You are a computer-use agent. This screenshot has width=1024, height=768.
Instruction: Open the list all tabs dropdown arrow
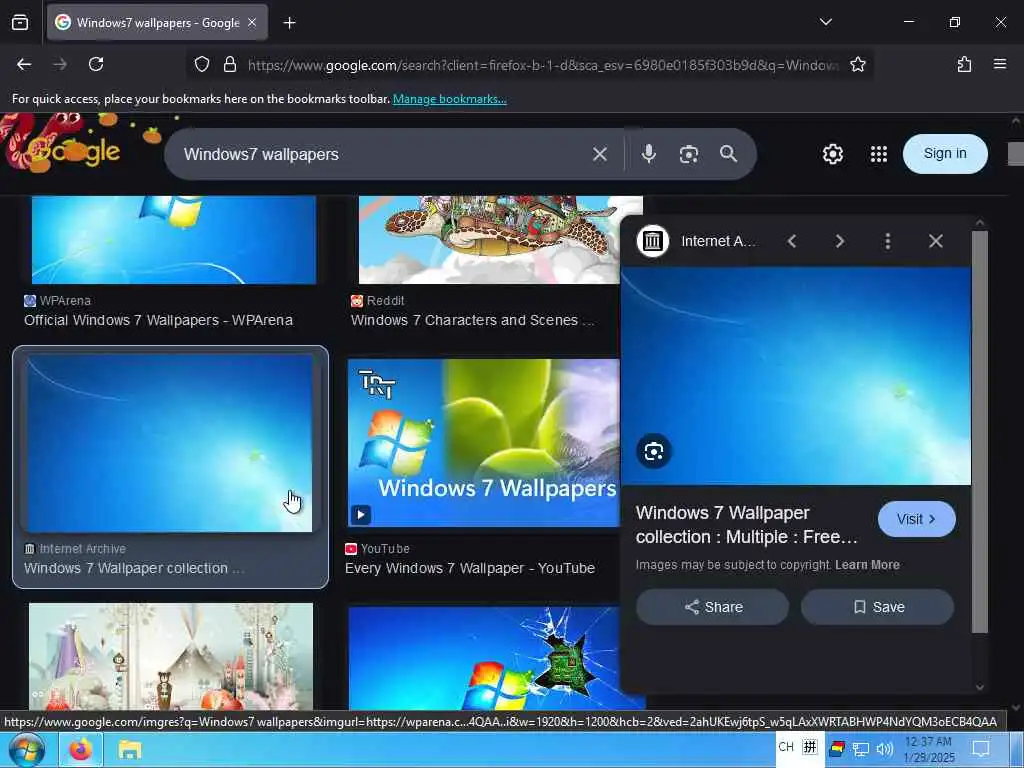pos(825,22)
